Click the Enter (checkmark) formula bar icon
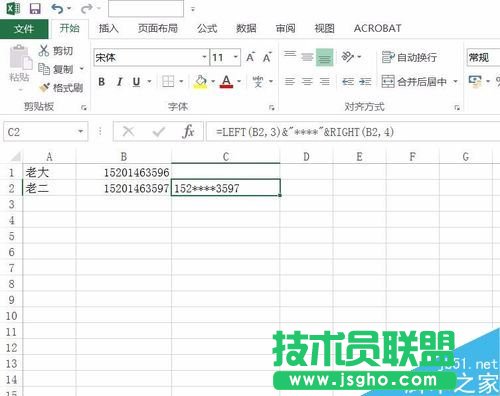This screenshot has height=396, width=500. click(x=159, y=132)
